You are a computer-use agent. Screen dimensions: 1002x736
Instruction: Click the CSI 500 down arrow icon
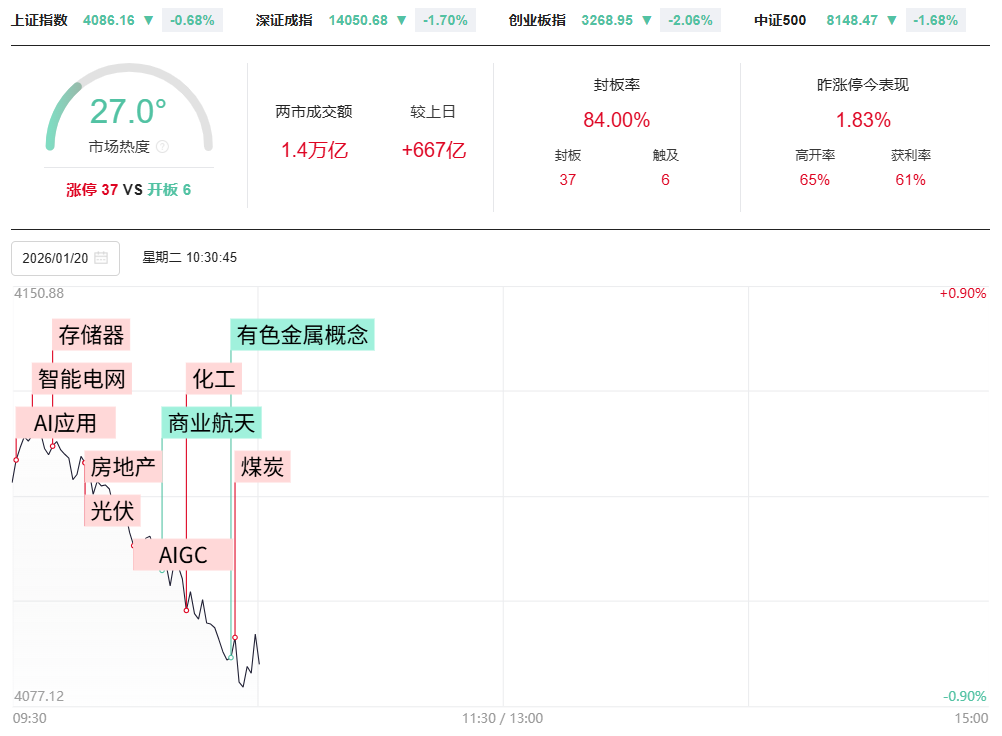click(891, 20)
